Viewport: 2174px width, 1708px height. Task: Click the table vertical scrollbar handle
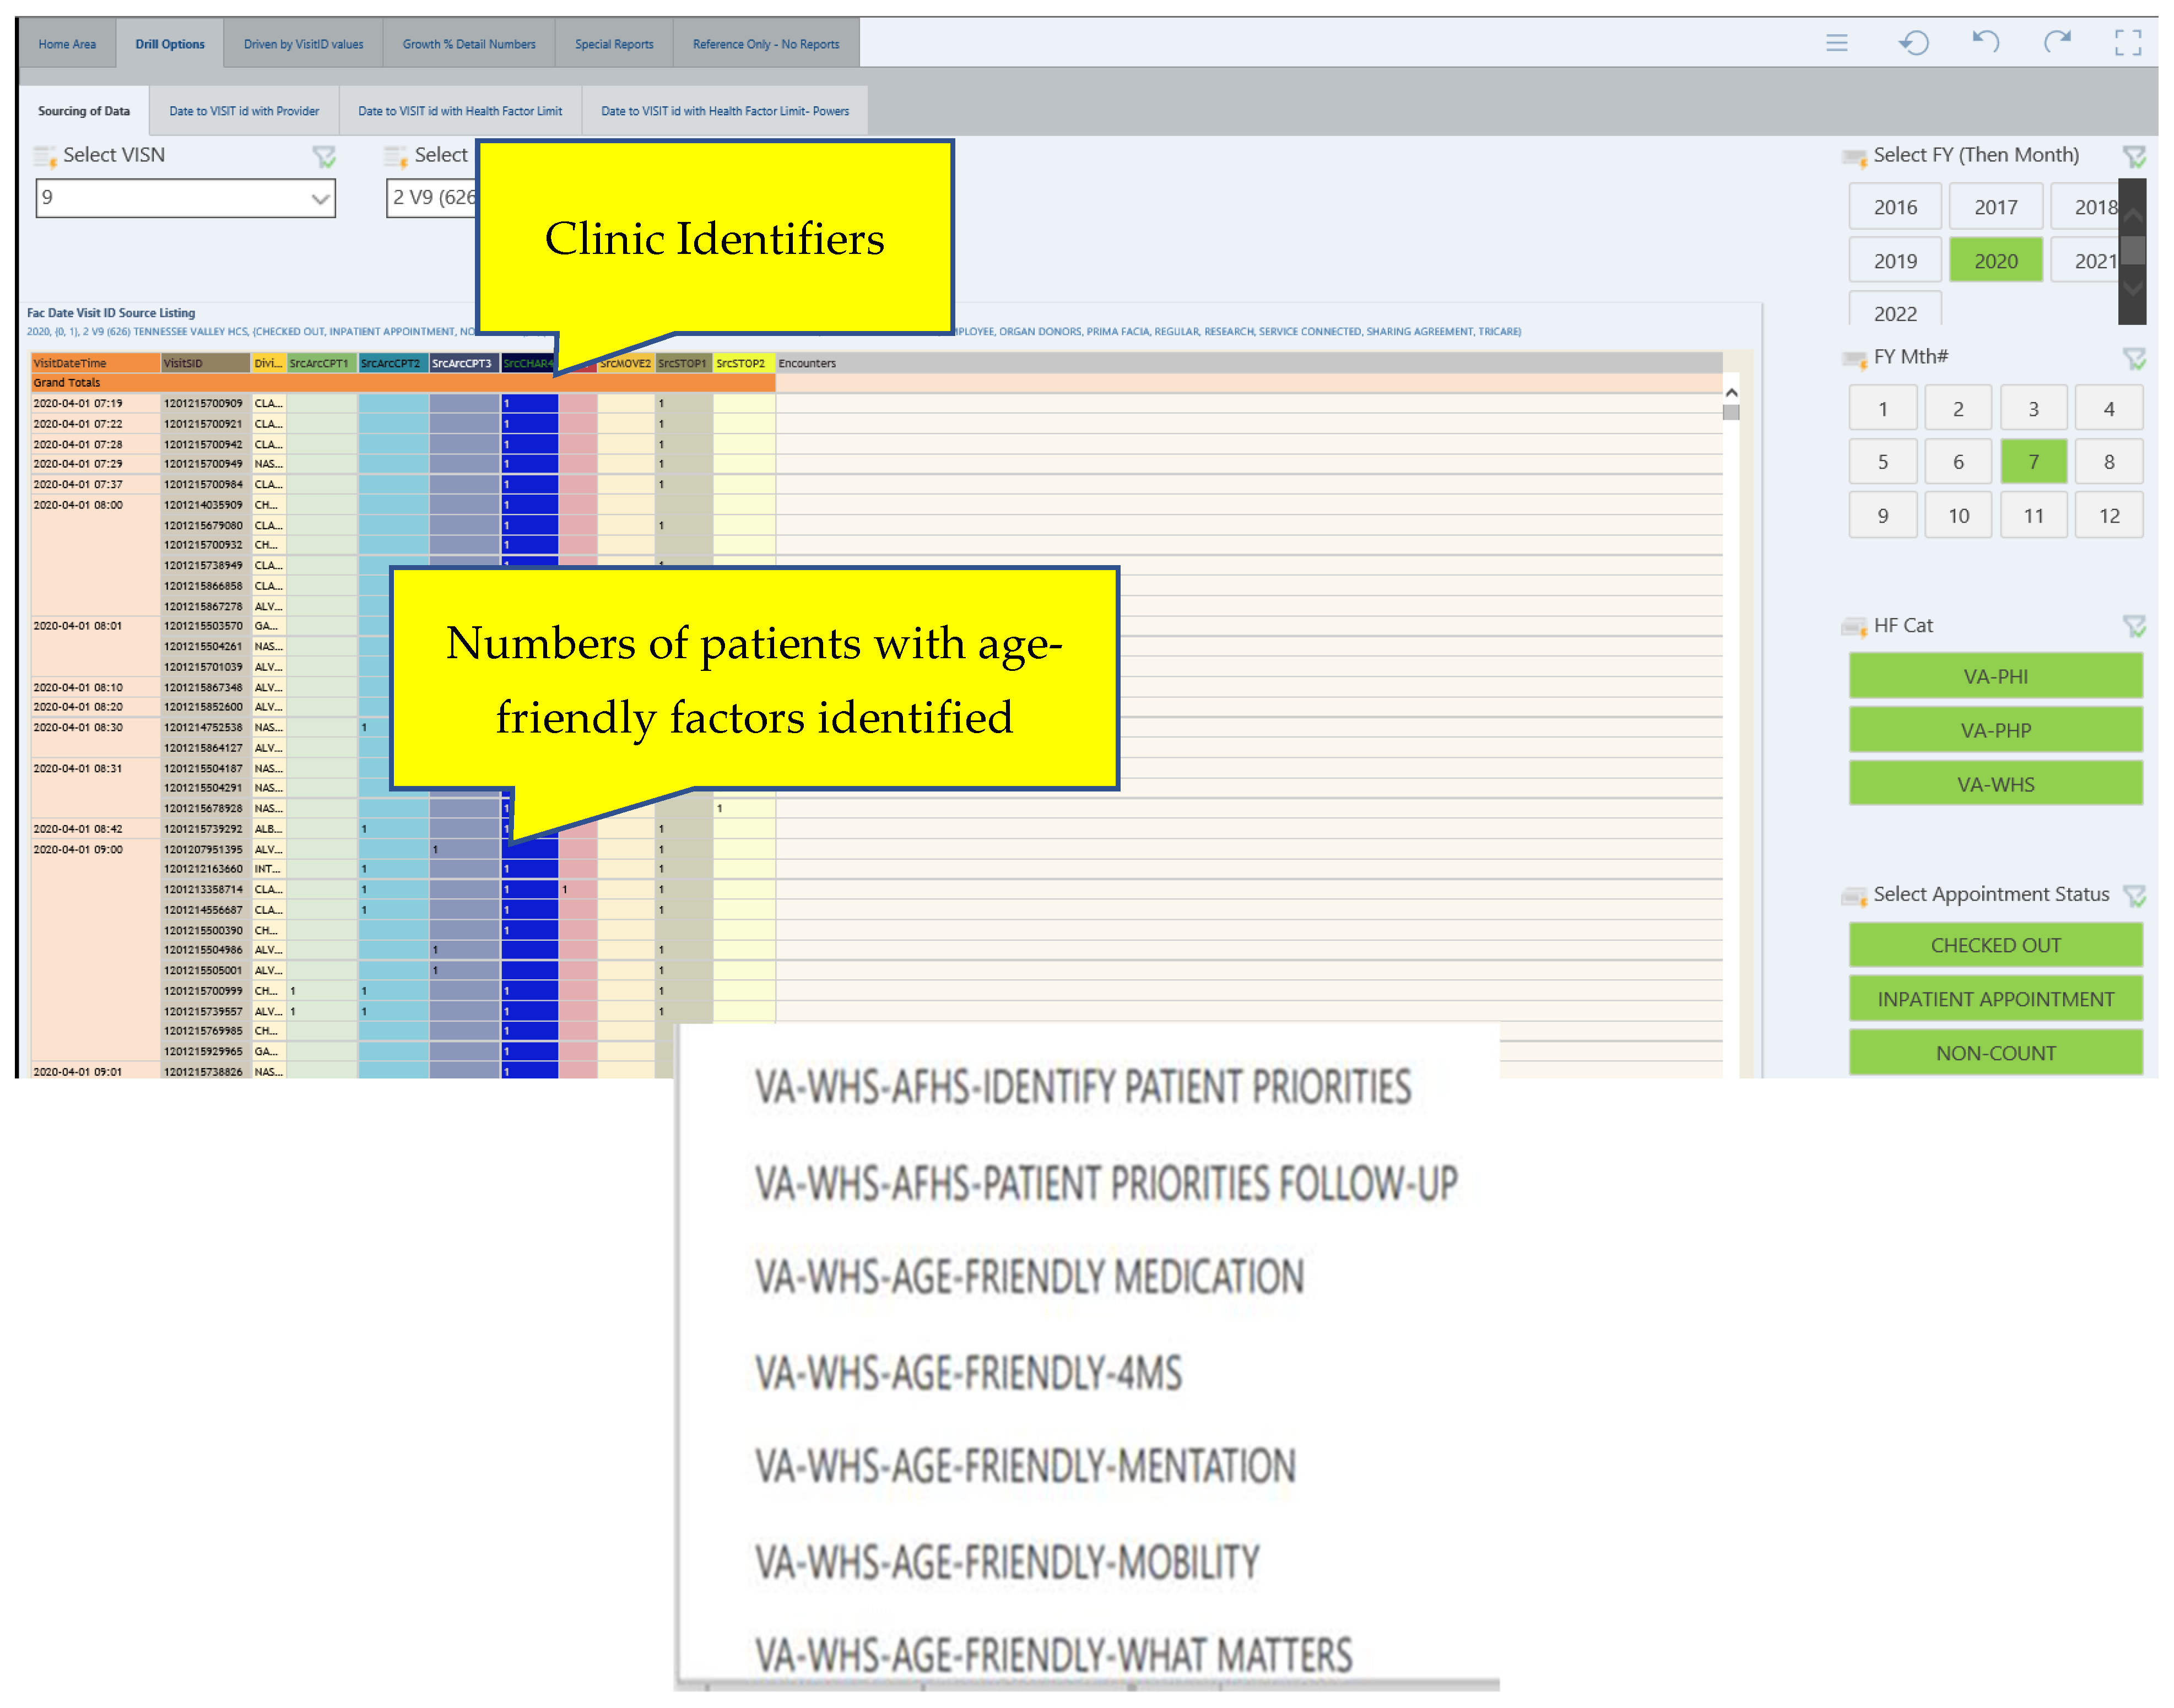point(1731,412)
